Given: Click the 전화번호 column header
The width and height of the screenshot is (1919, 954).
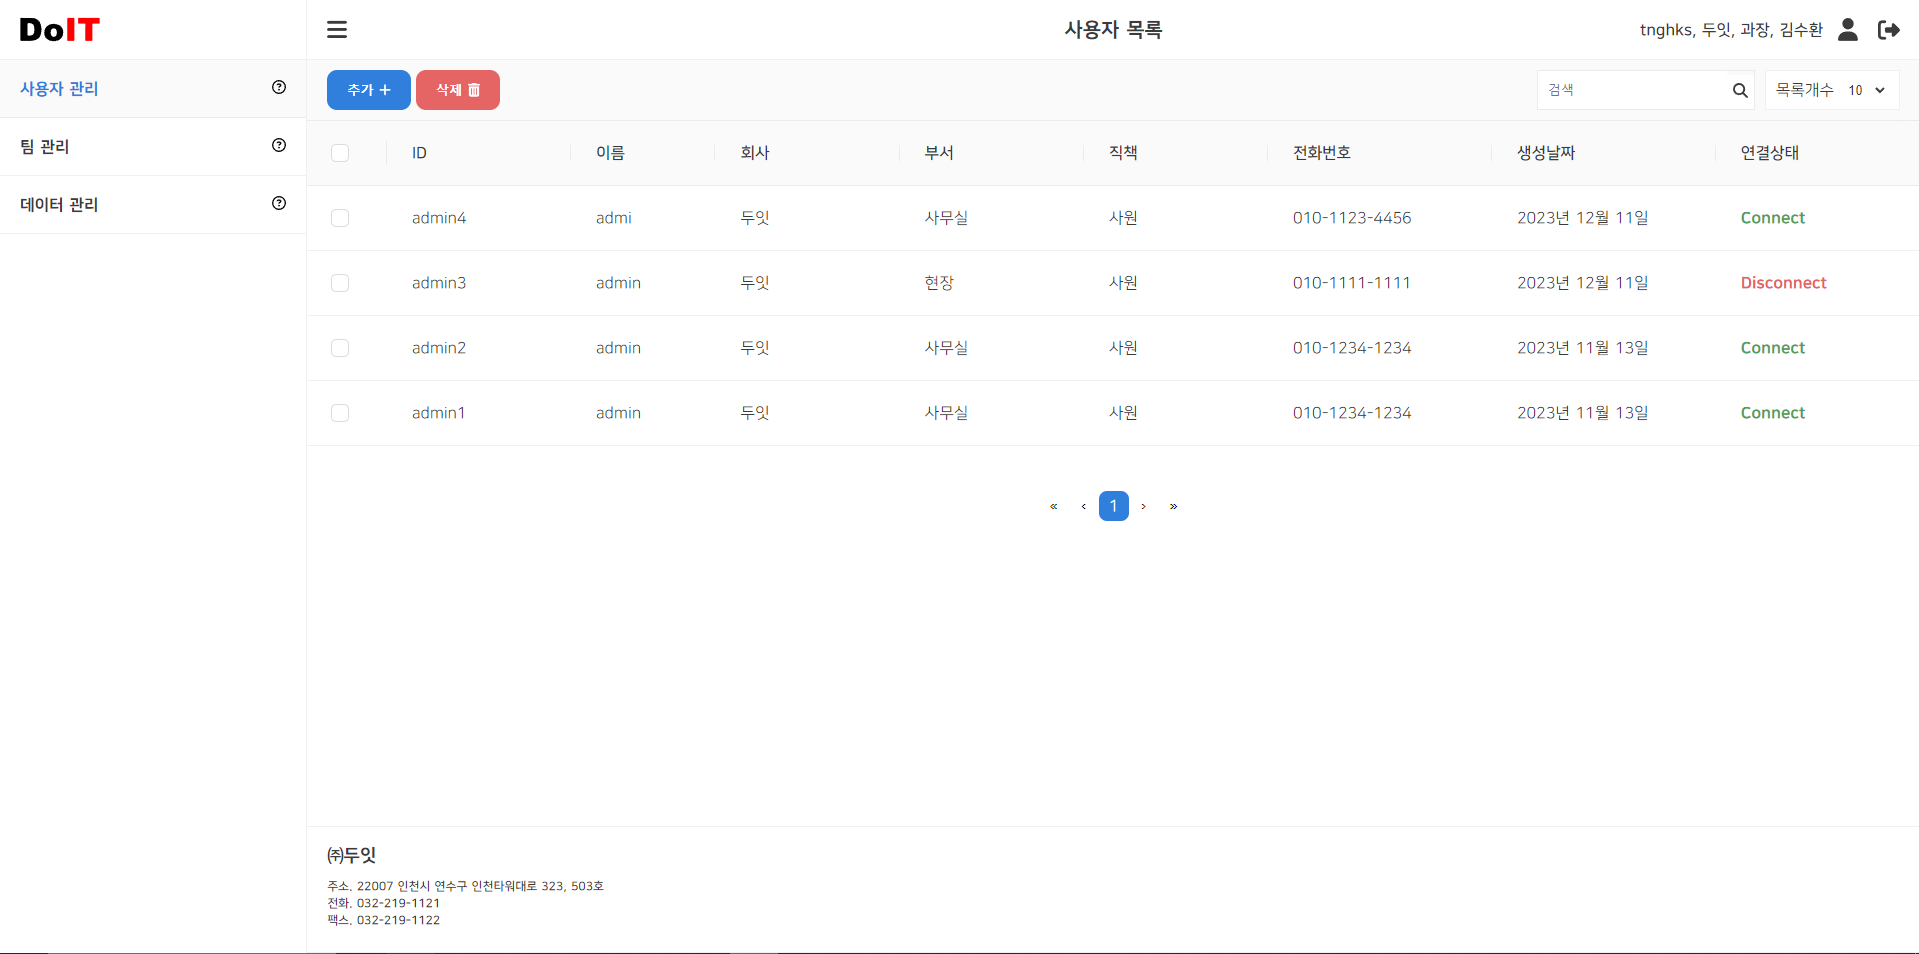Looking at the screenshot, I should coord(1322,153).
